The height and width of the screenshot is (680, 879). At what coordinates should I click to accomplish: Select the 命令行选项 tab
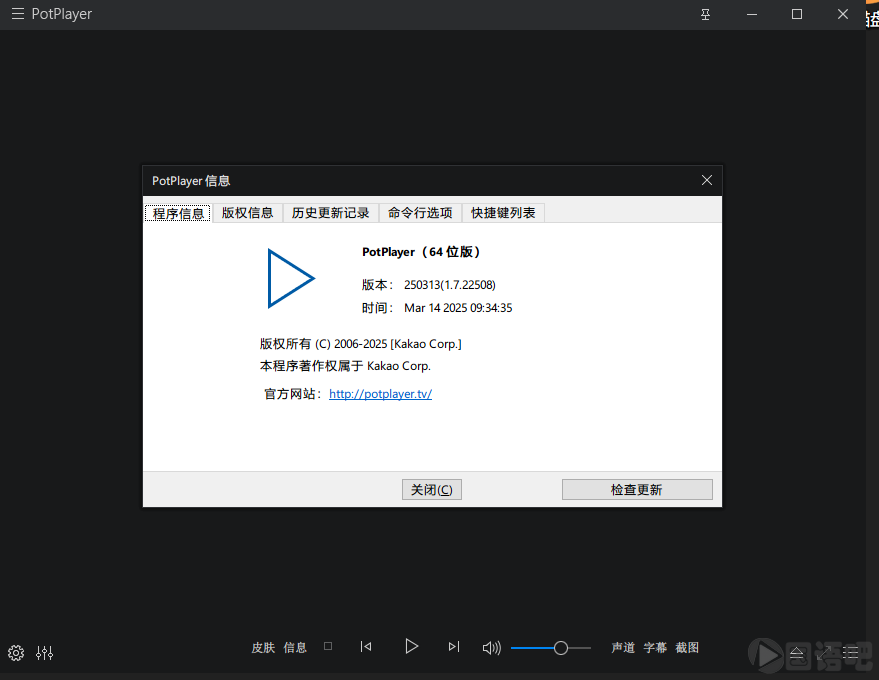pos(420,213)
